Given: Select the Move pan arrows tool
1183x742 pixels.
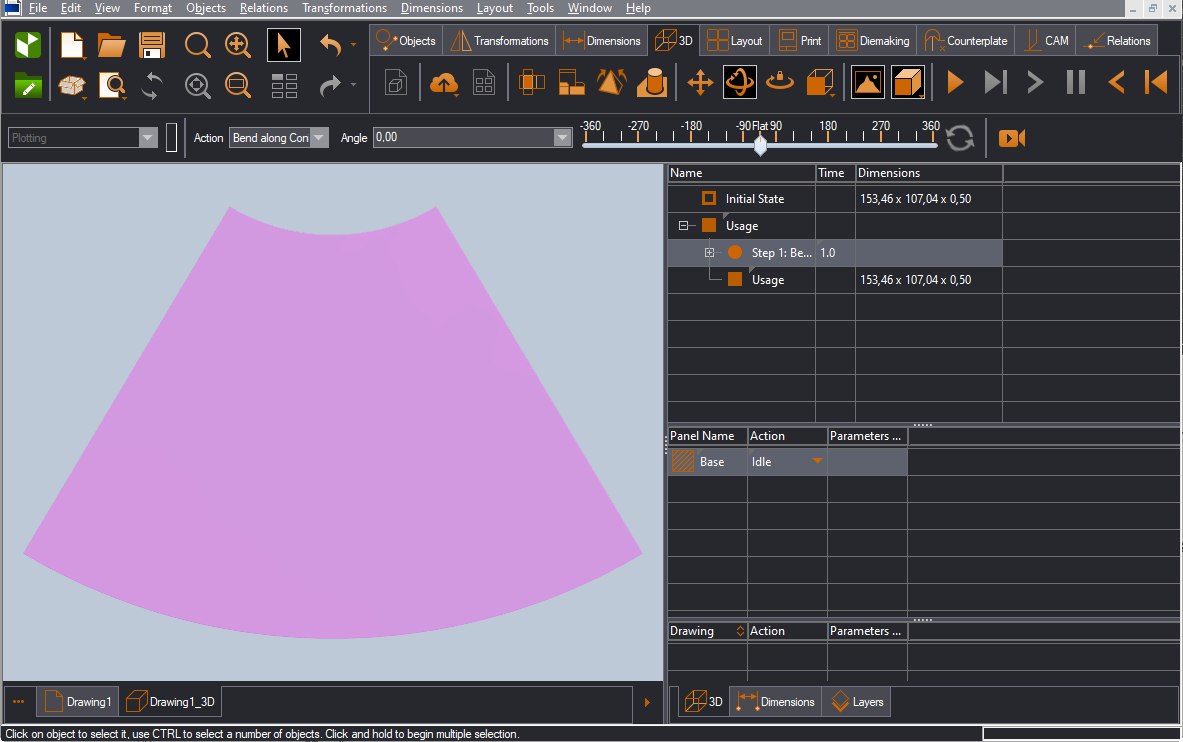Looking at the screenshot, I should (700, 82).
